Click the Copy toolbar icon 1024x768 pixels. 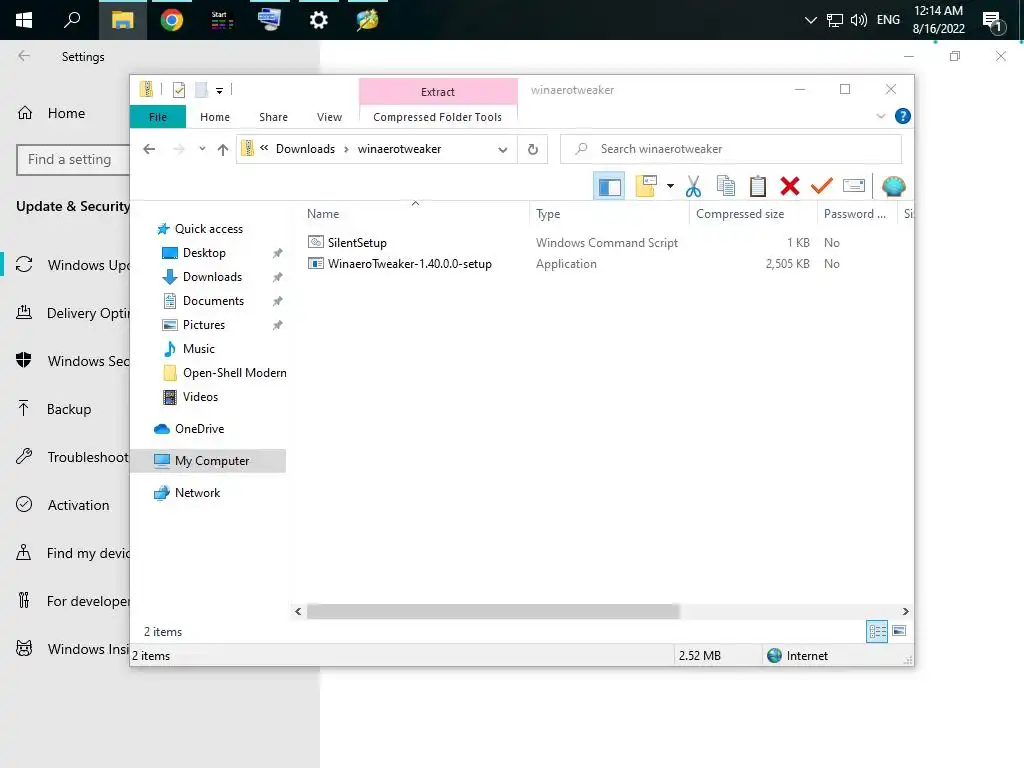(726, 186)
